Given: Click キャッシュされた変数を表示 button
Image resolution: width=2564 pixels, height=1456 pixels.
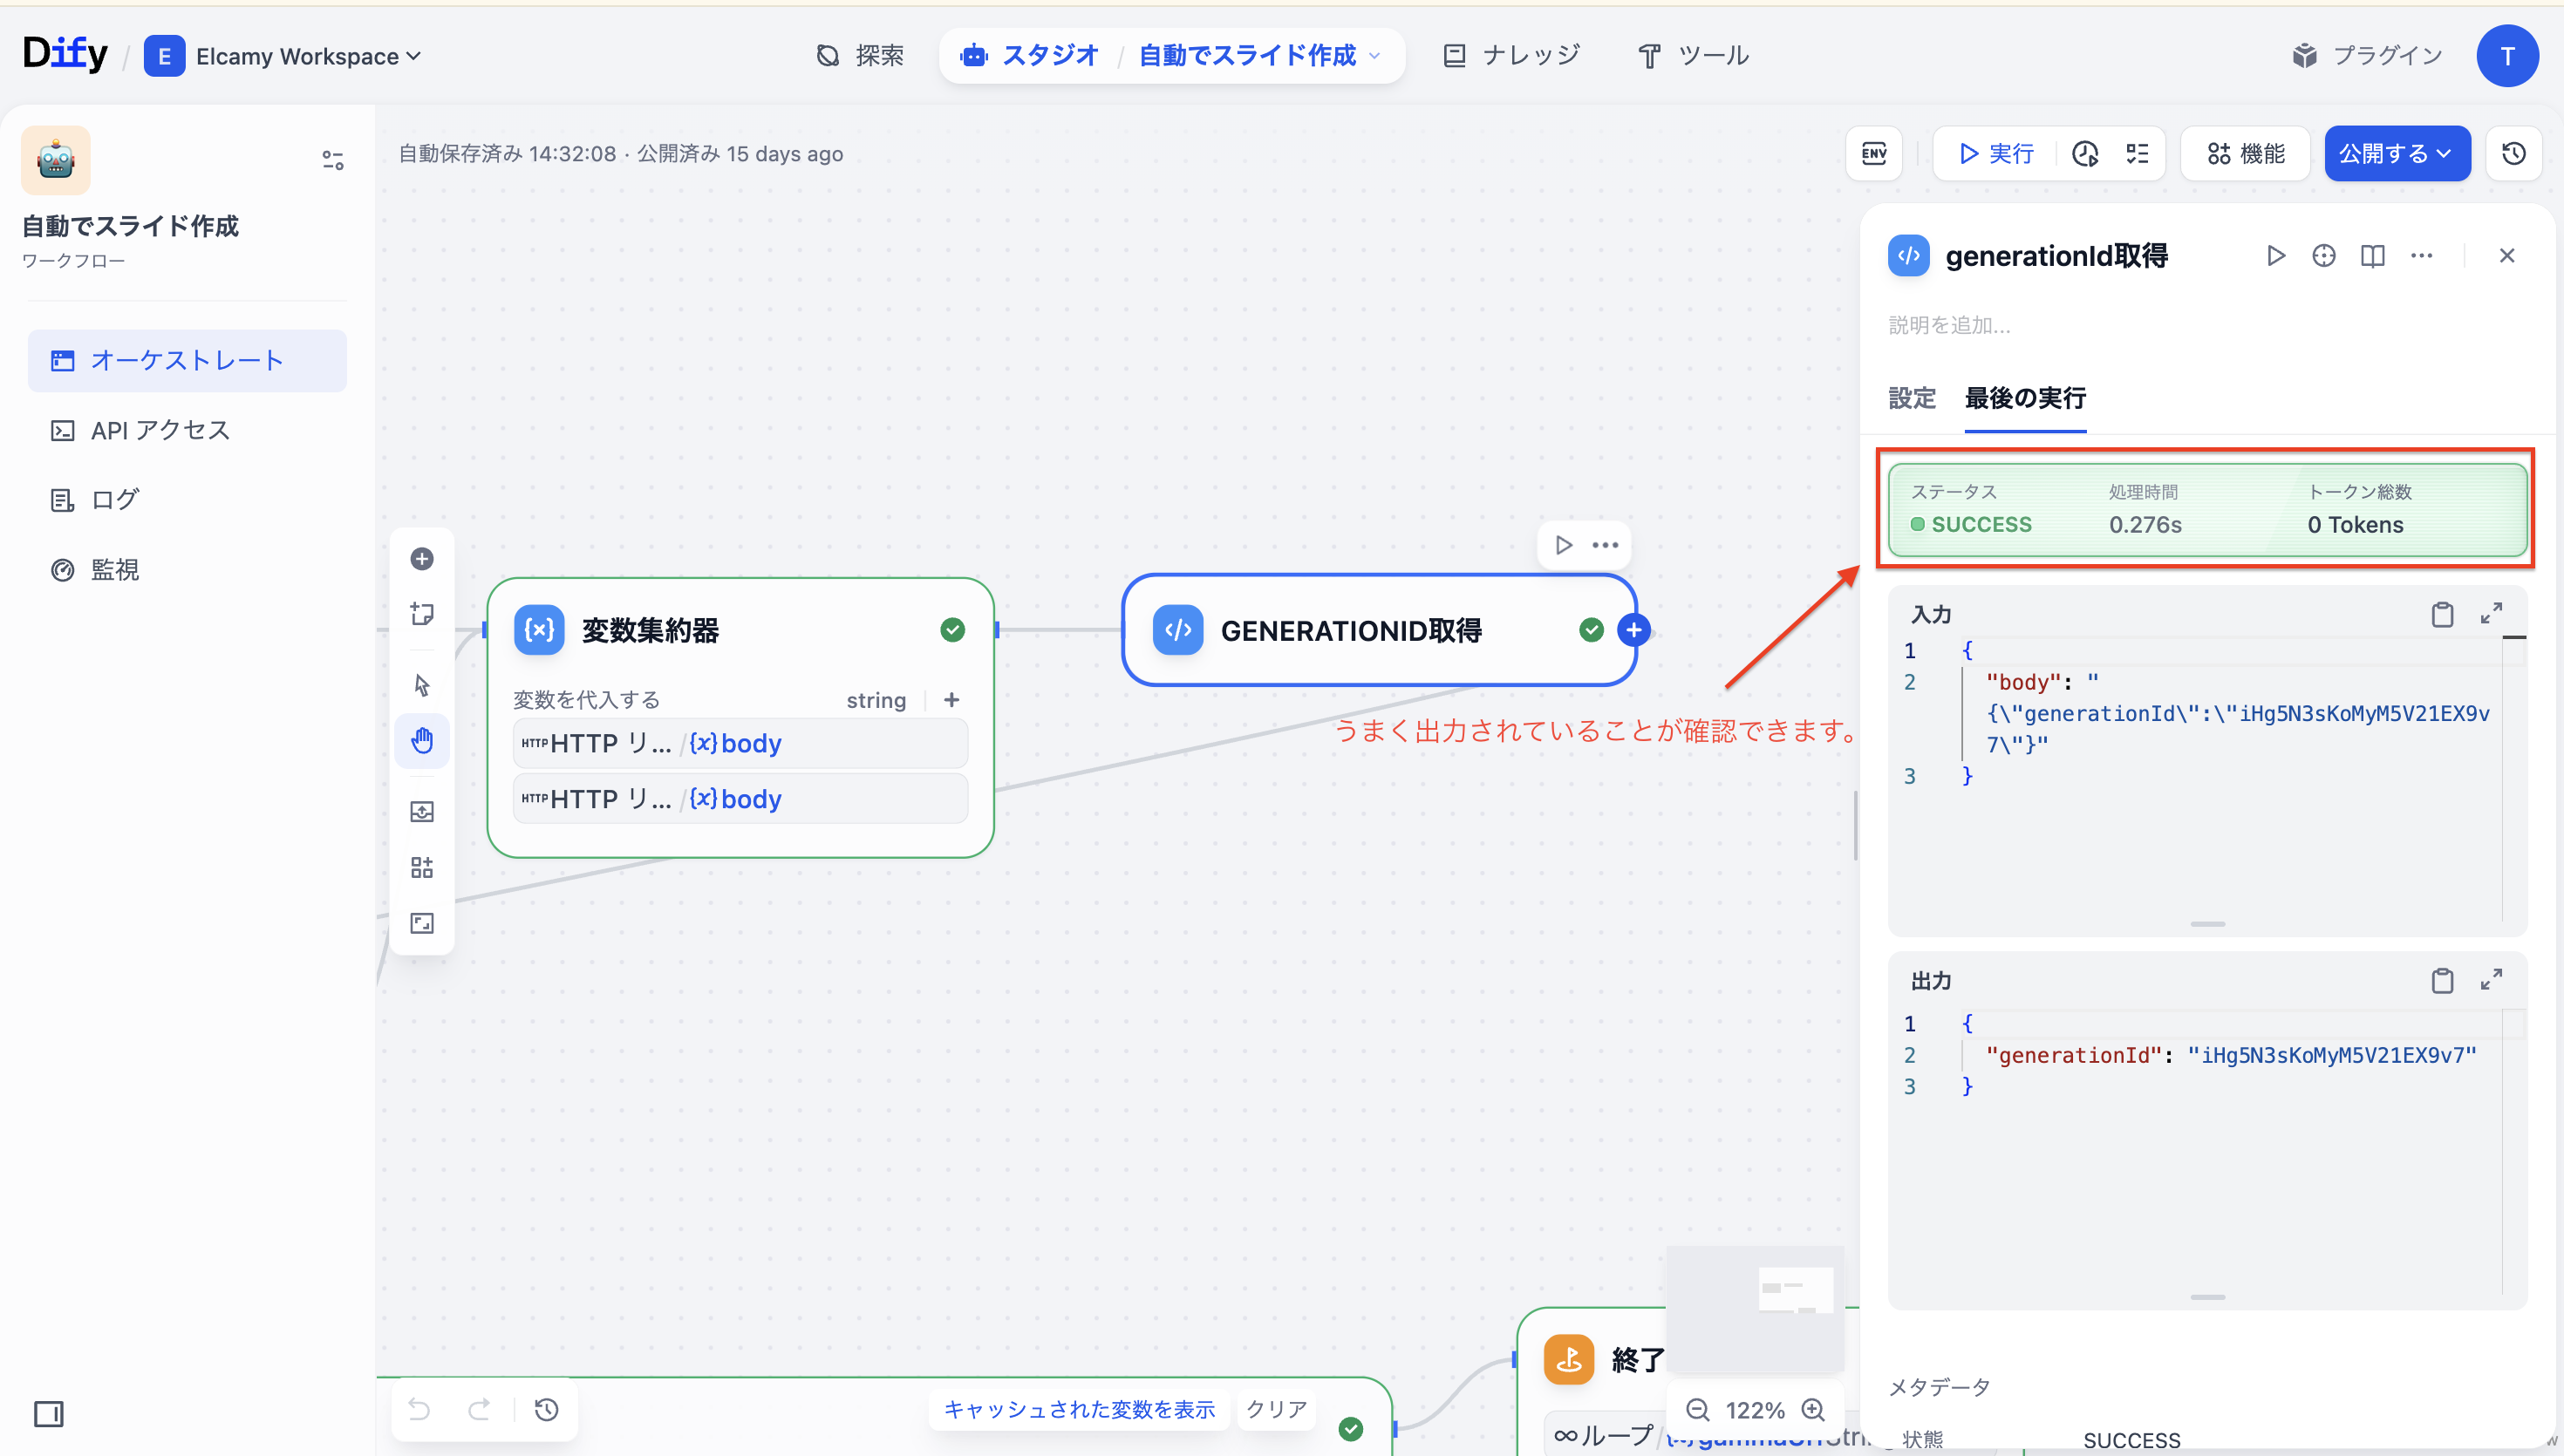Looking at the screenshot, I should coord(1079,1409).
